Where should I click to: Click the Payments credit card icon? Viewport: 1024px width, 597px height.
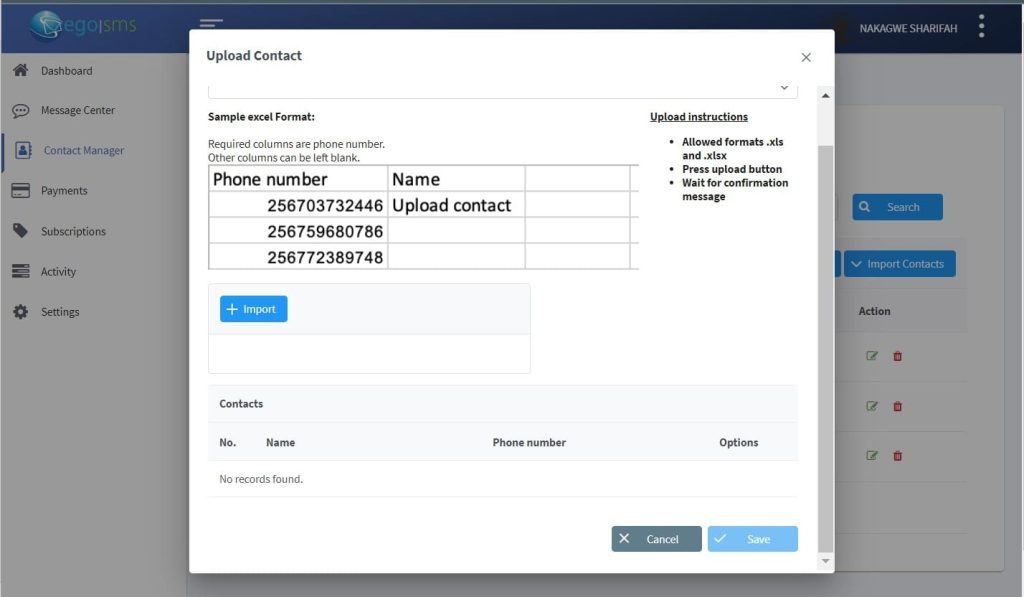click(20, 191)
